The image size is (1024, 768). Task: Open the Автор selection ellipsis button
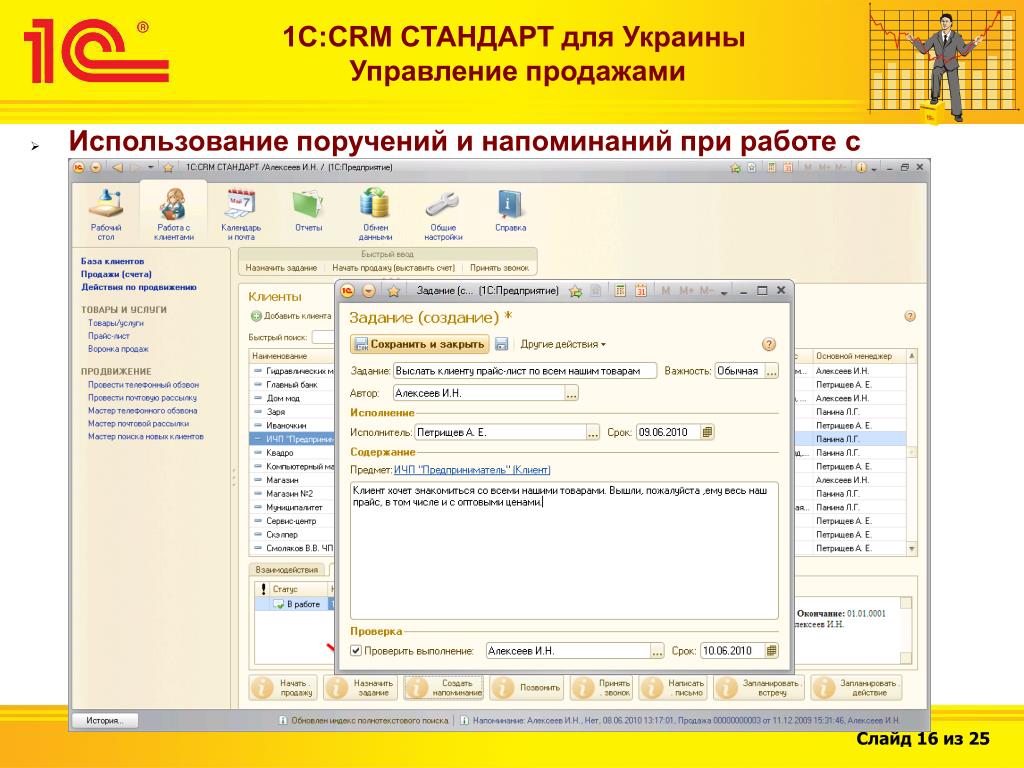click(571, 393)
